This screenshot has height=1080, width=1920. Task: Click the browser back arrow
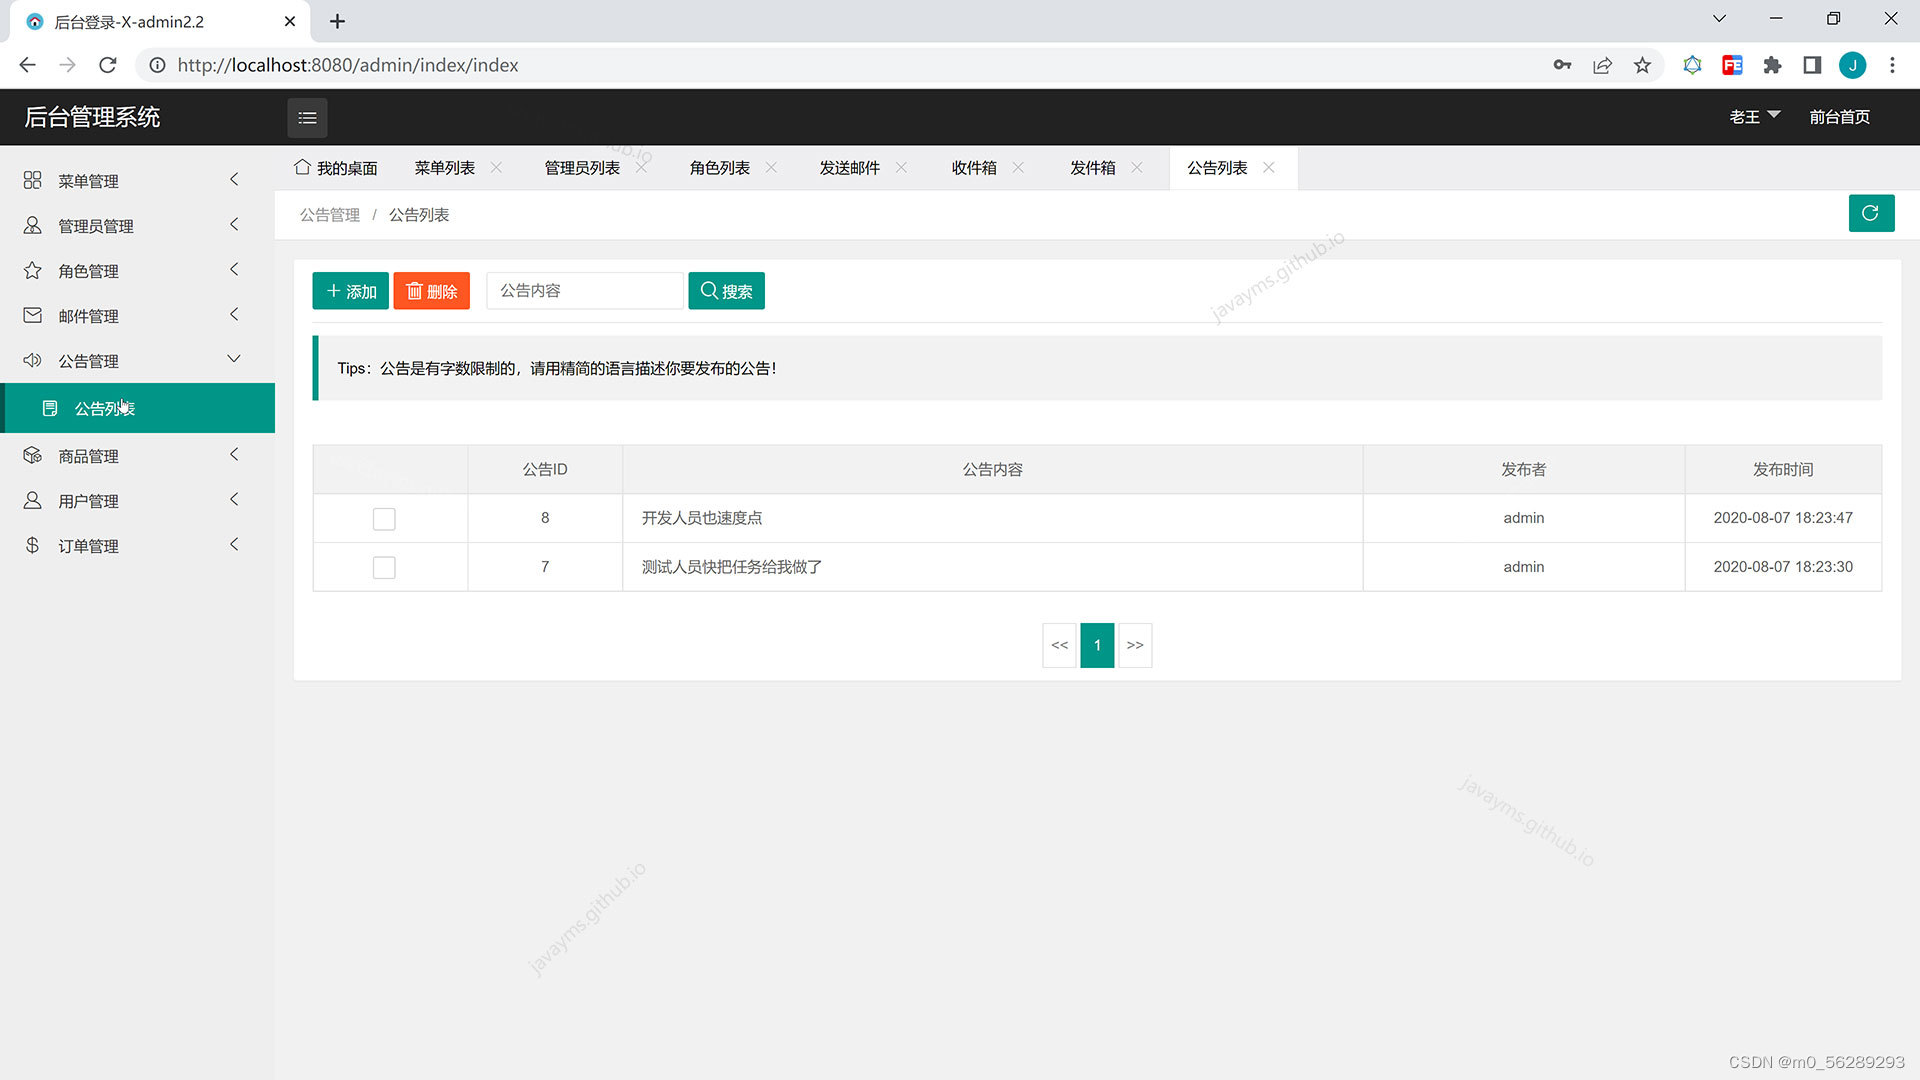(27, 65)
